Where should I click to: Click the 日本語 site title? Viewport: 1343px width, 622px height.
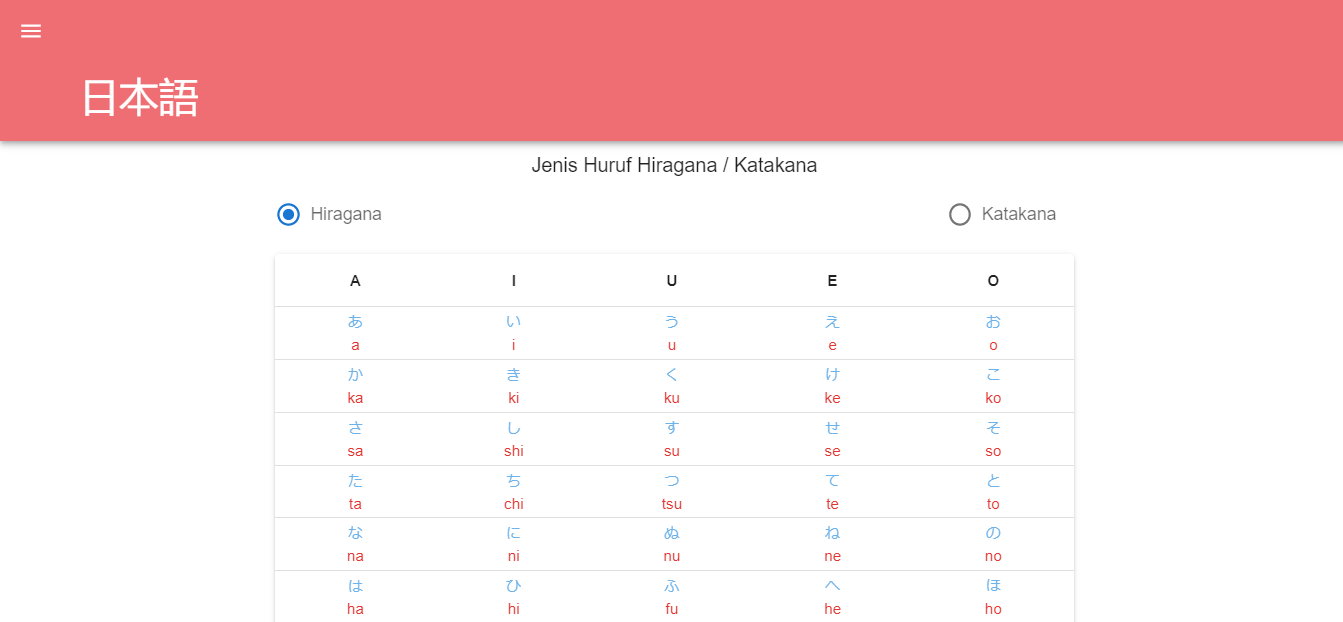tap(140, 99)
